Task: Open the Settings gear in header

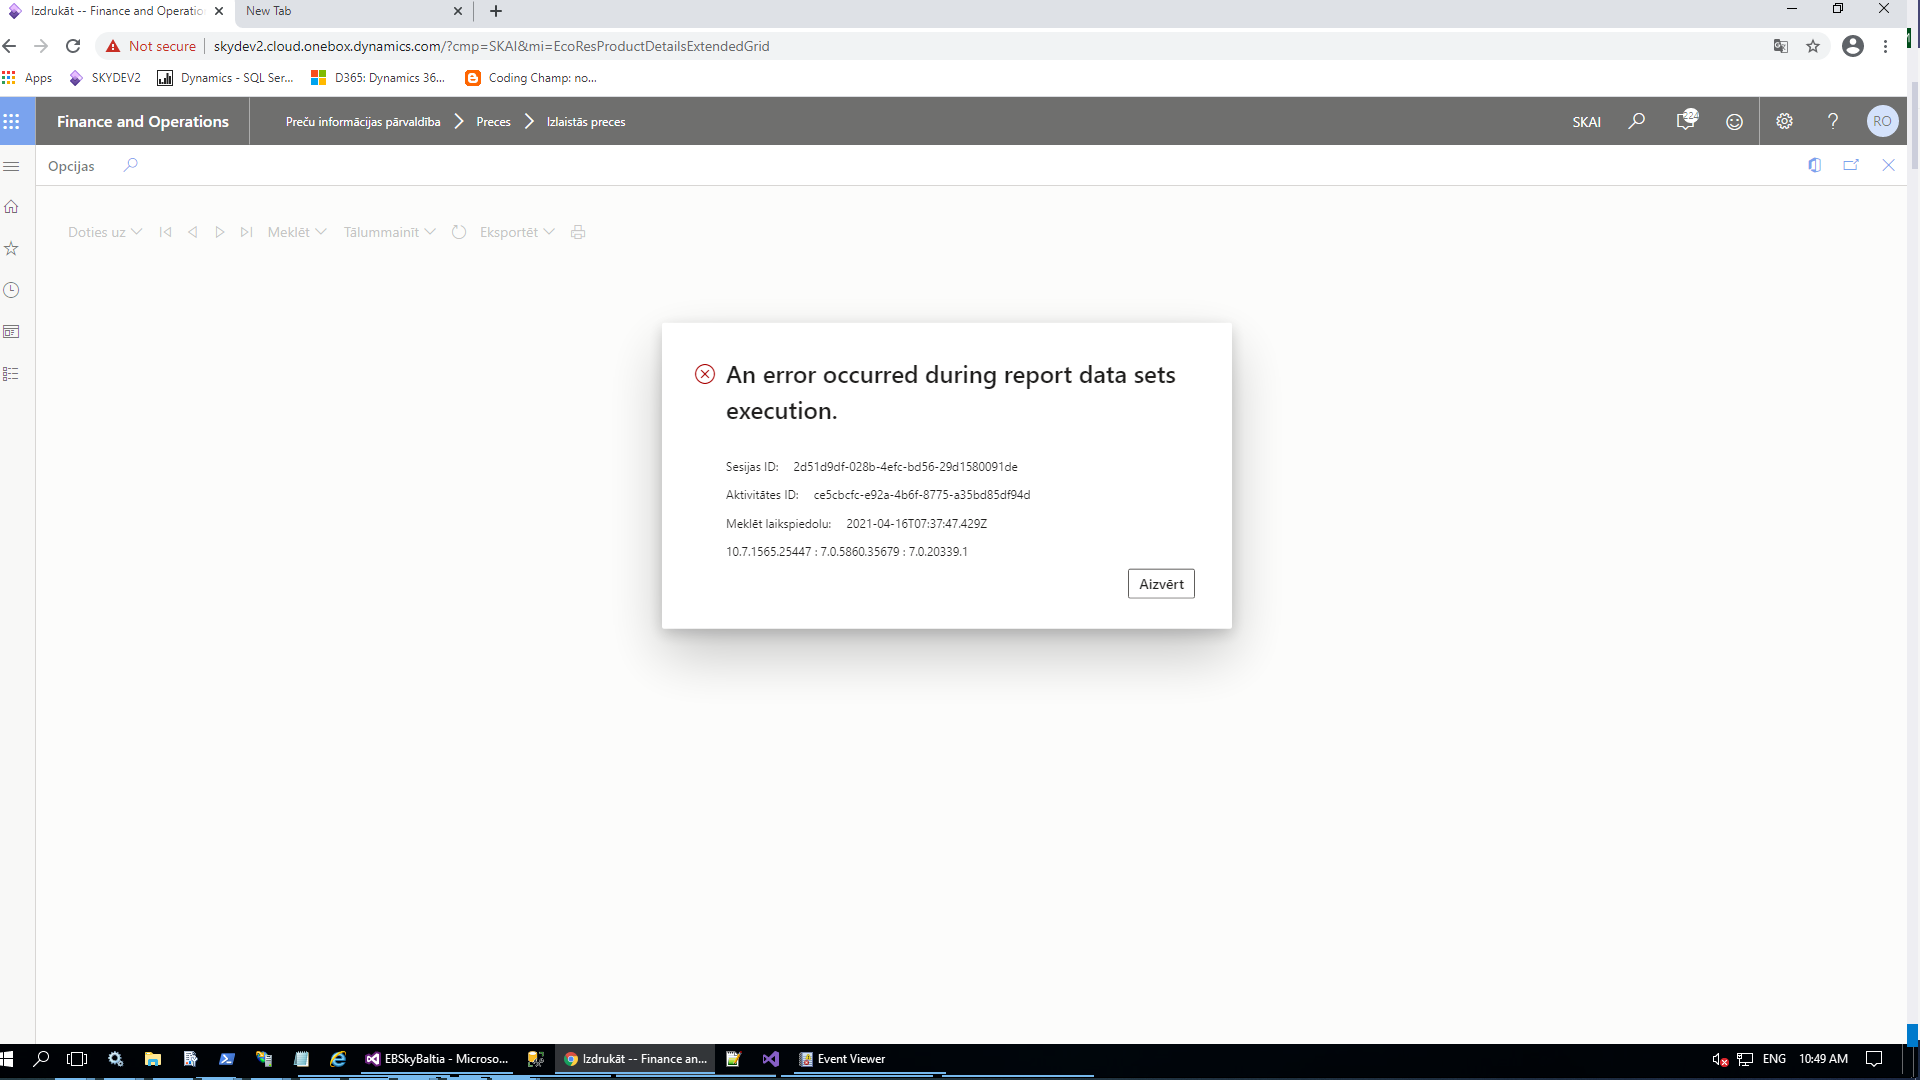Action: 1784,121
